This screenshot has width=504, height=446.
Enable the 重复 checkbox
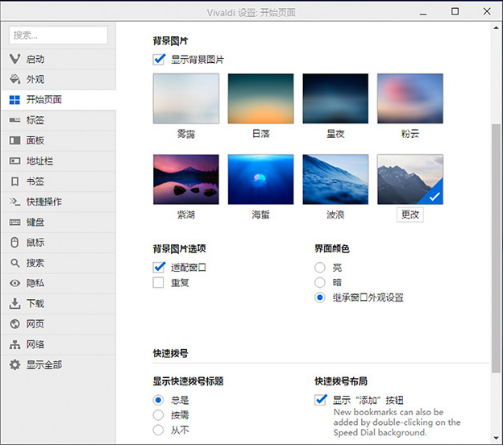[158, 283]
